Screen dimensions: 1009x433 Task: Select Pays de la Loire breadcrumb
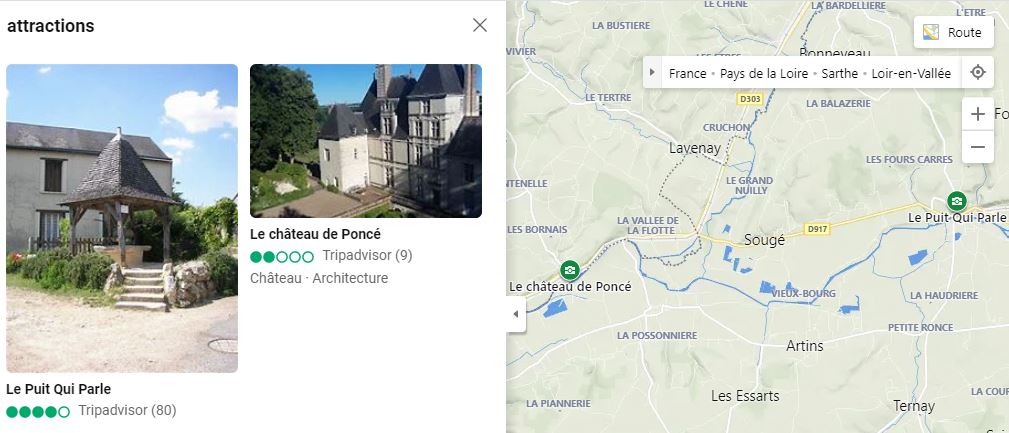764,73
